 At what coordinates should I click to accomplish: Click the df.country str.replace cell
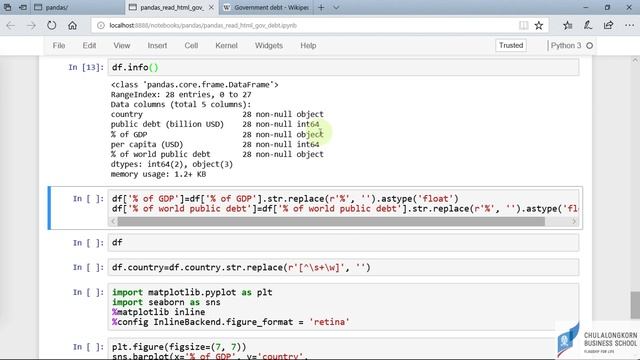click(343, 267)
